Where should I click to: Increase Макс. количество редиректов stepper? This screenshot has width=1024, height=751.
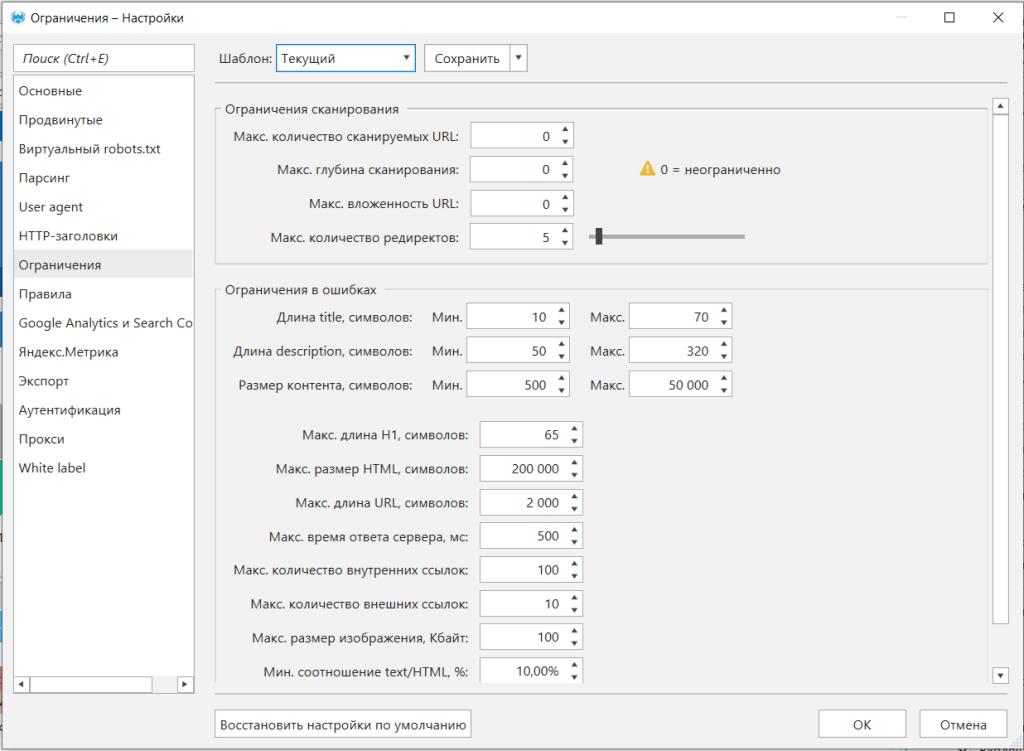tap(565, 231)
